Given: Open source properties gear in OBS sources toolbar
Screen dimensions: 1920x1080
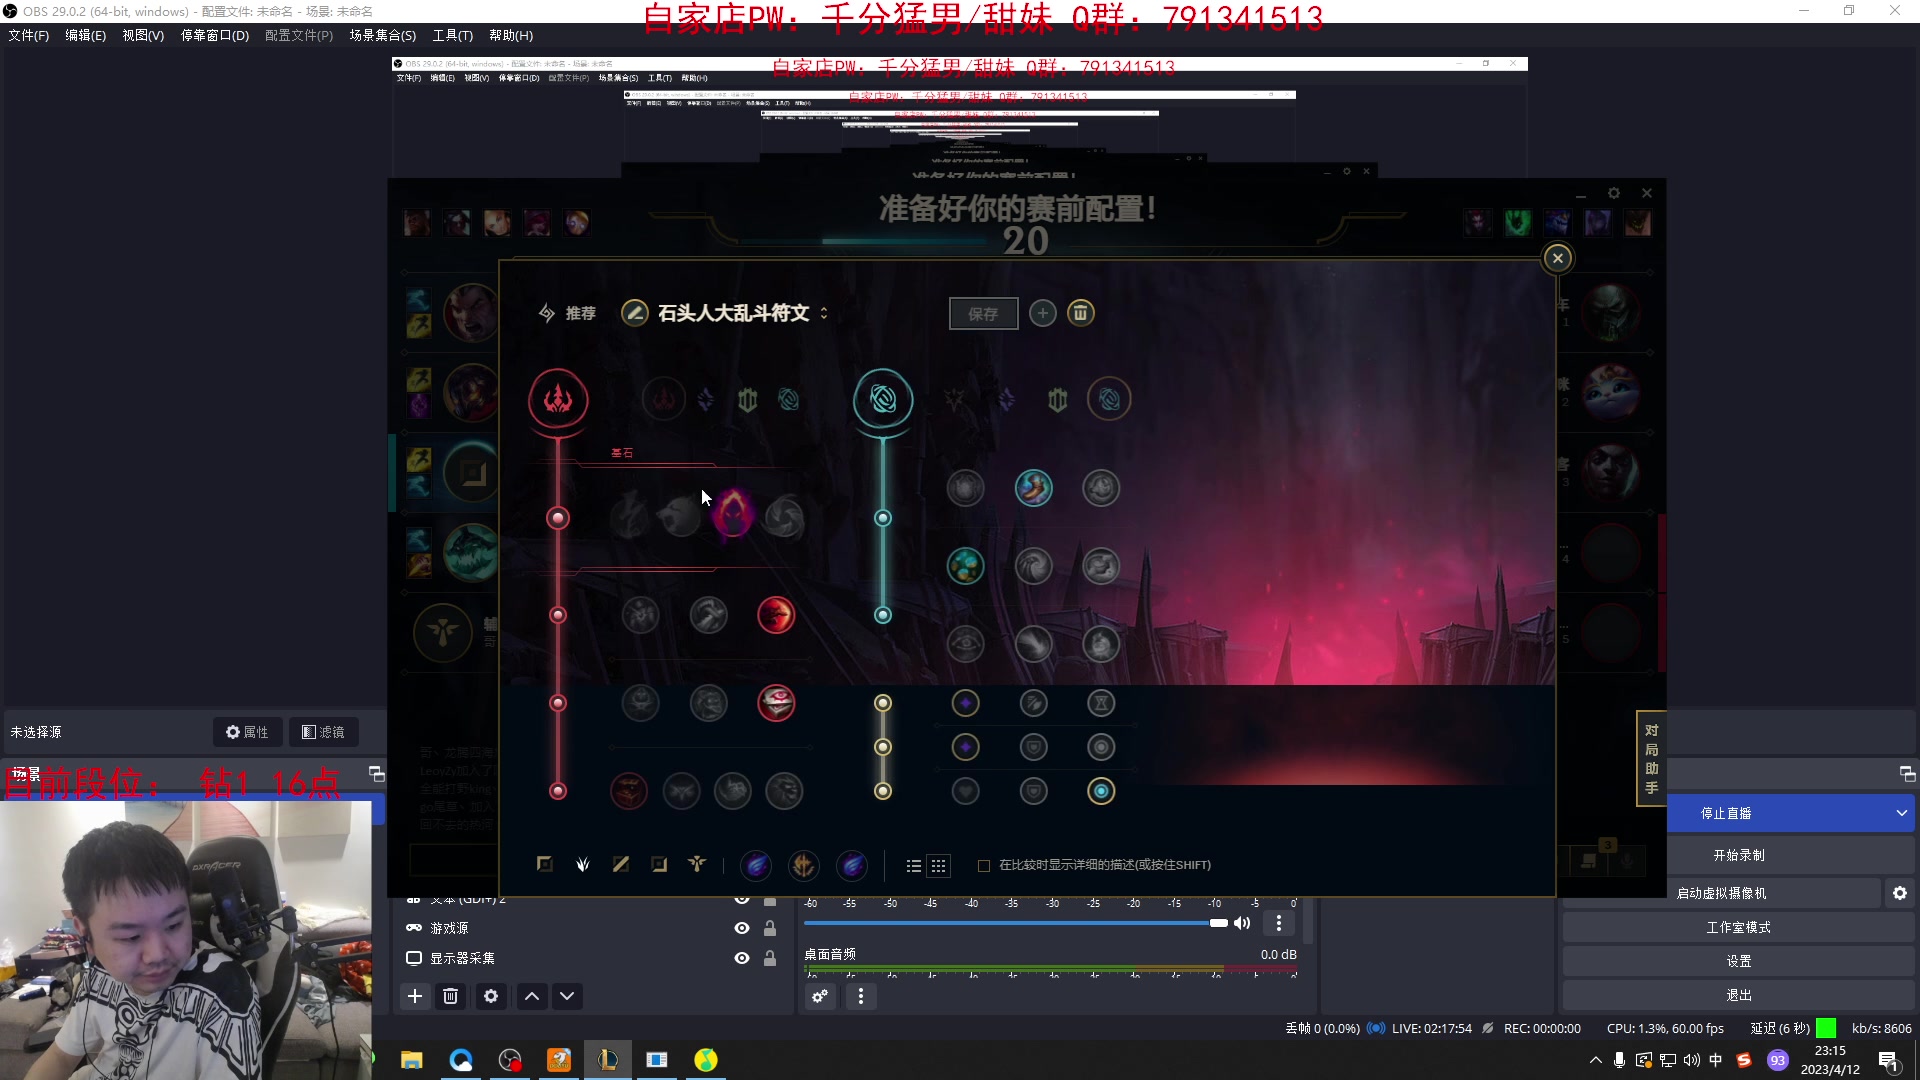Looking at the screenshot, I should click(x=491, y=996).
